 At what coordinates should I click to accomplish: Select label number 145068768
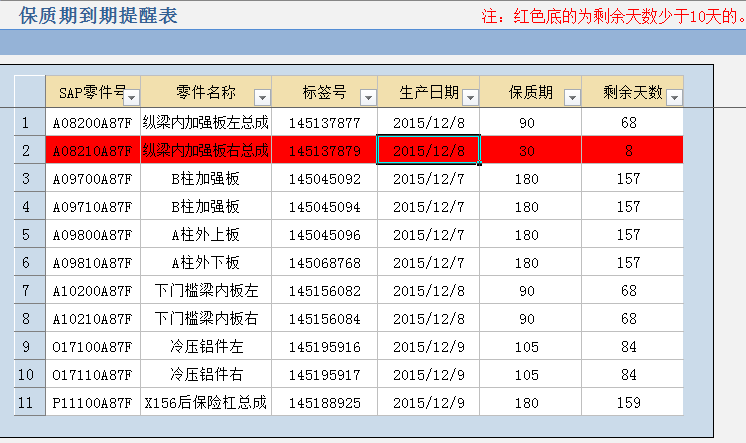click(x=324, y=262)
